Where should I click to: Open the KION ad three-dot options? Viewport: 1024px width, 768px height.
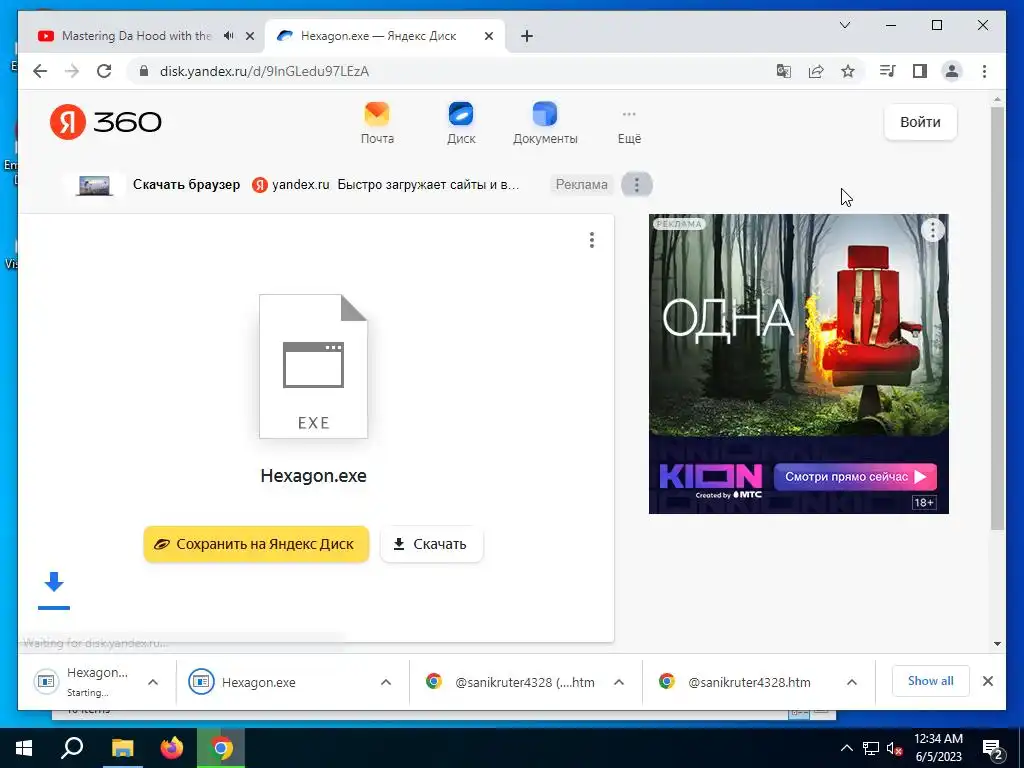pos(933,229)
